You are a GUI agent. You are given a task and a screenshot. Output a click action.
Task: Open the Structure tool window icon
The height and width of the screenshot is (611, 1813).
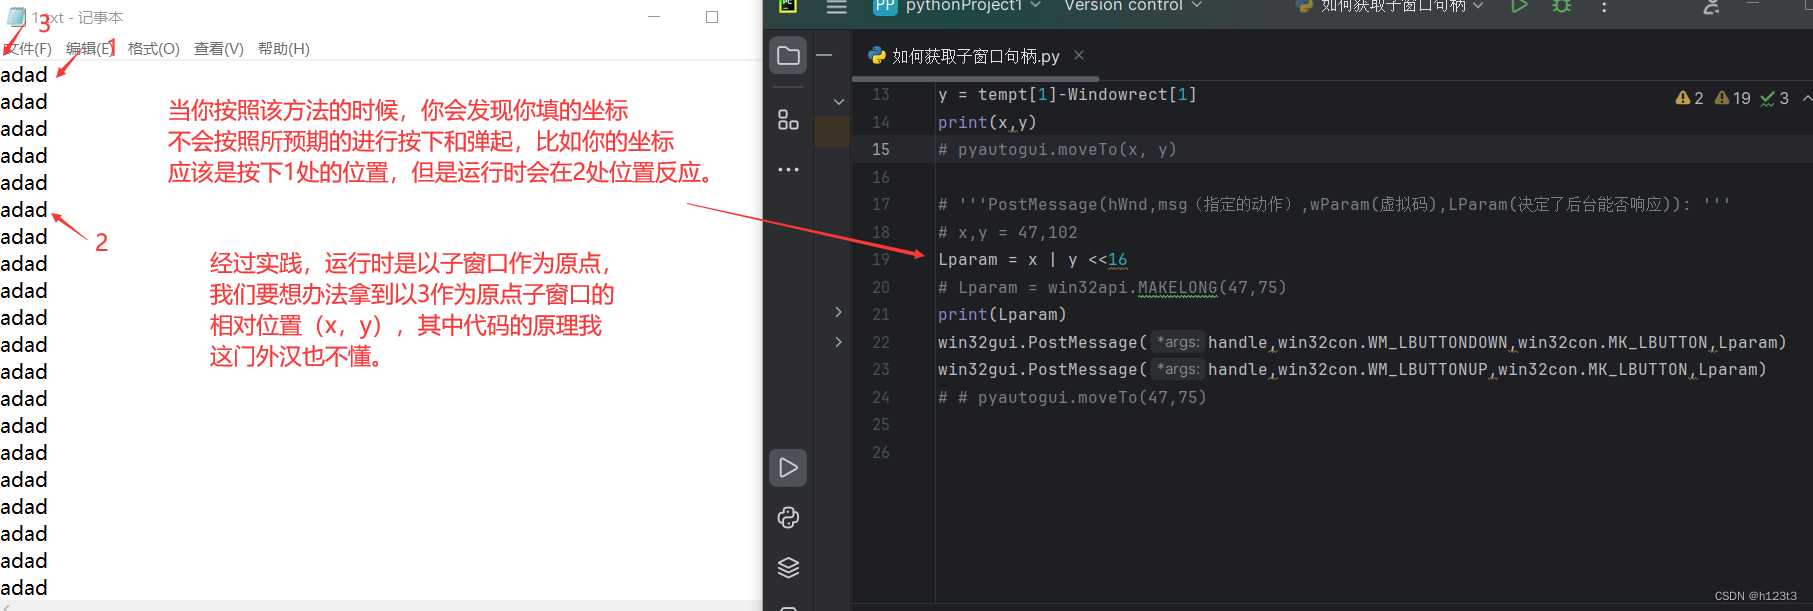pos(788,120)
